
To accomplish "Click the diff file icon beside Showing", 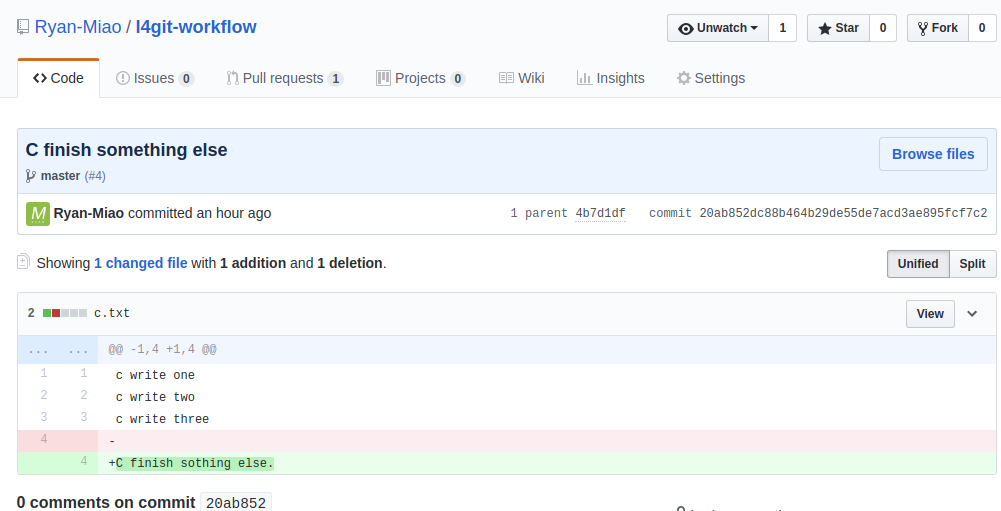I will (x=23, y=261).
